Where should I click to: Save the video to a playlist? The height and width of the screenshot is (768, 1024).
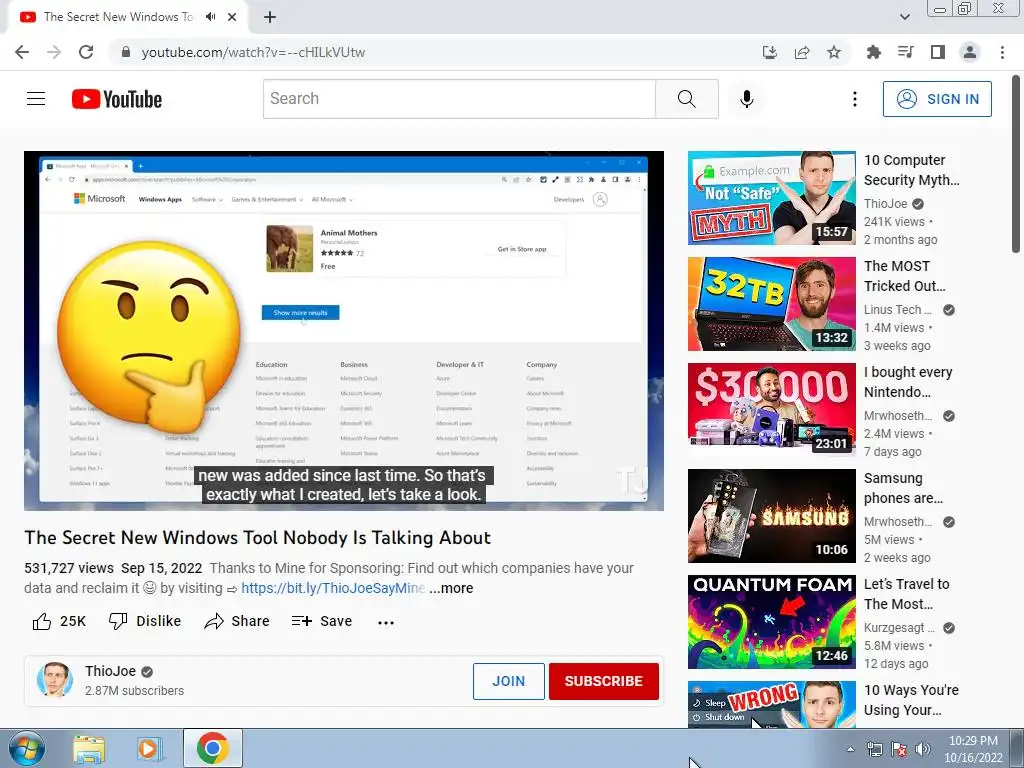[x=322, y=621]
